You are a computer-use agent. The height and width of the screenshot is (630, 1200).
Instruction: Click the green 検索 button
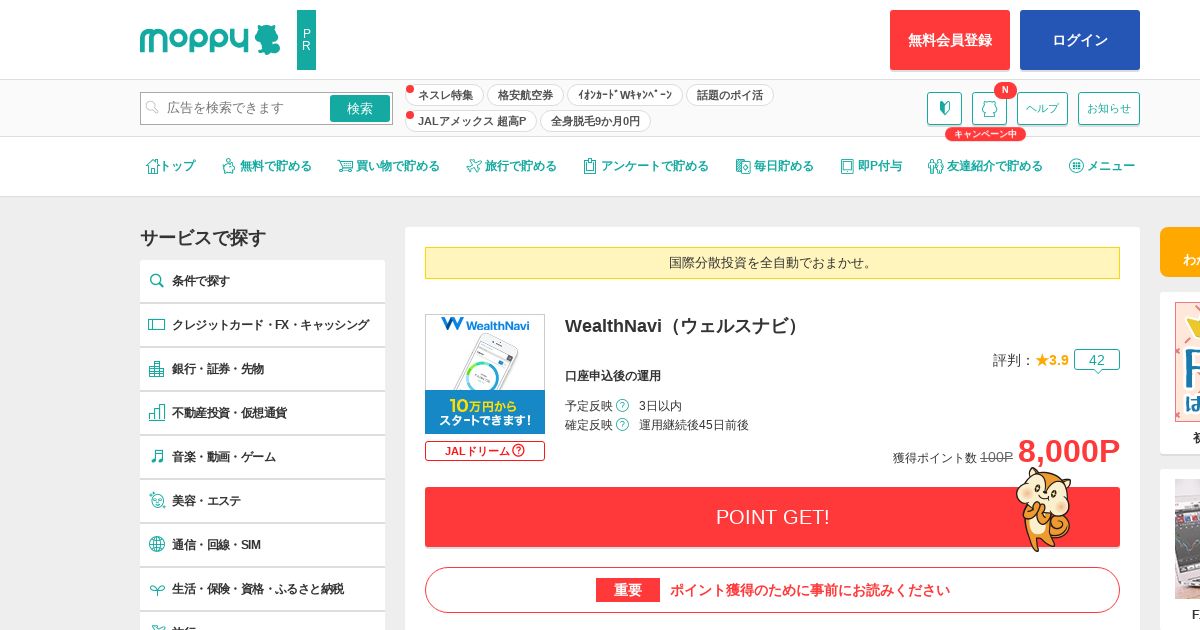tap(360, 108)
